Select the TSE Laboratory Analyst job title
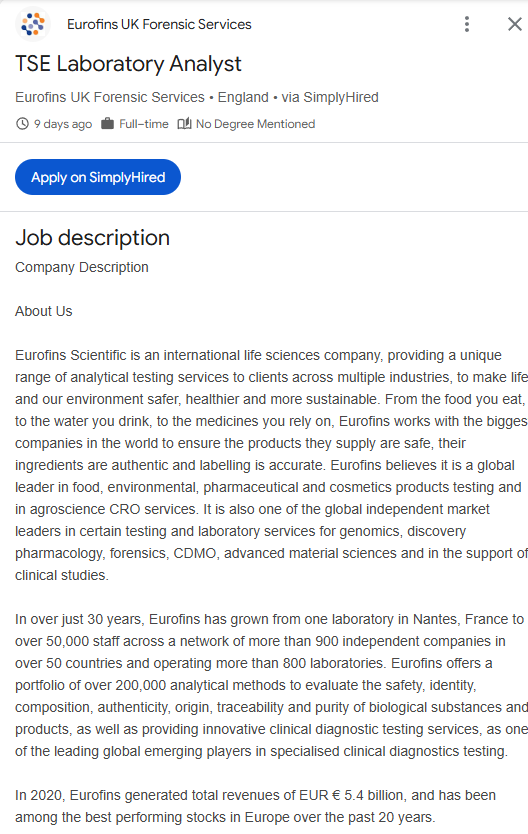The image size is (528, 834). pyautogui.click(x=128, y=64)
